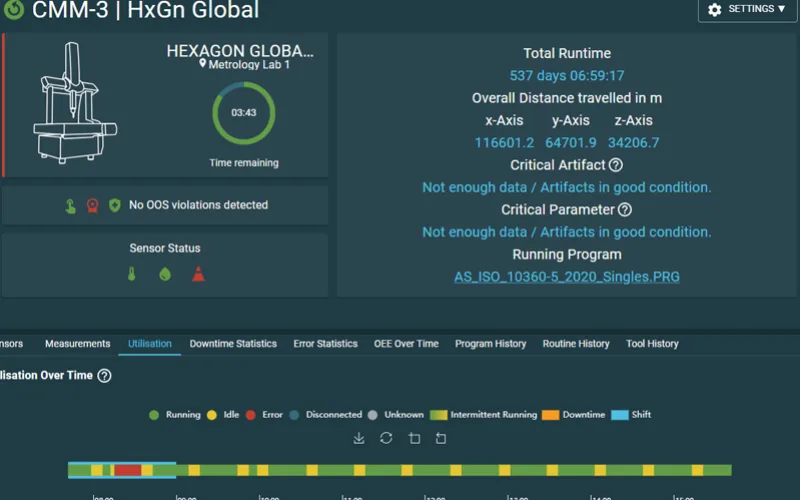This screenshot has width=800, height=500.
Task: Toggle the Disconnected legend entry
Action: click(326, 415)
